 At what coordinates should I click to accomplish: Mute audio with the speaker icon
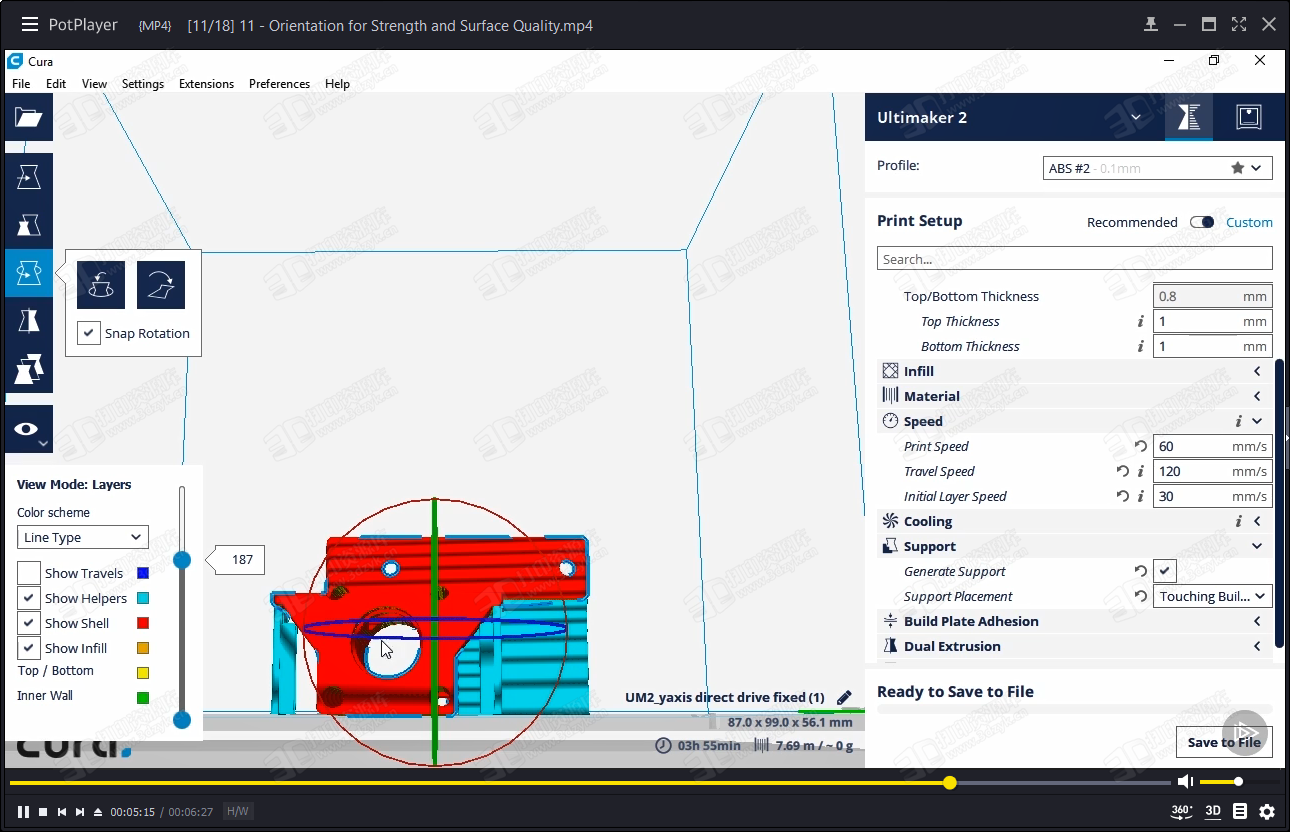1185,781
